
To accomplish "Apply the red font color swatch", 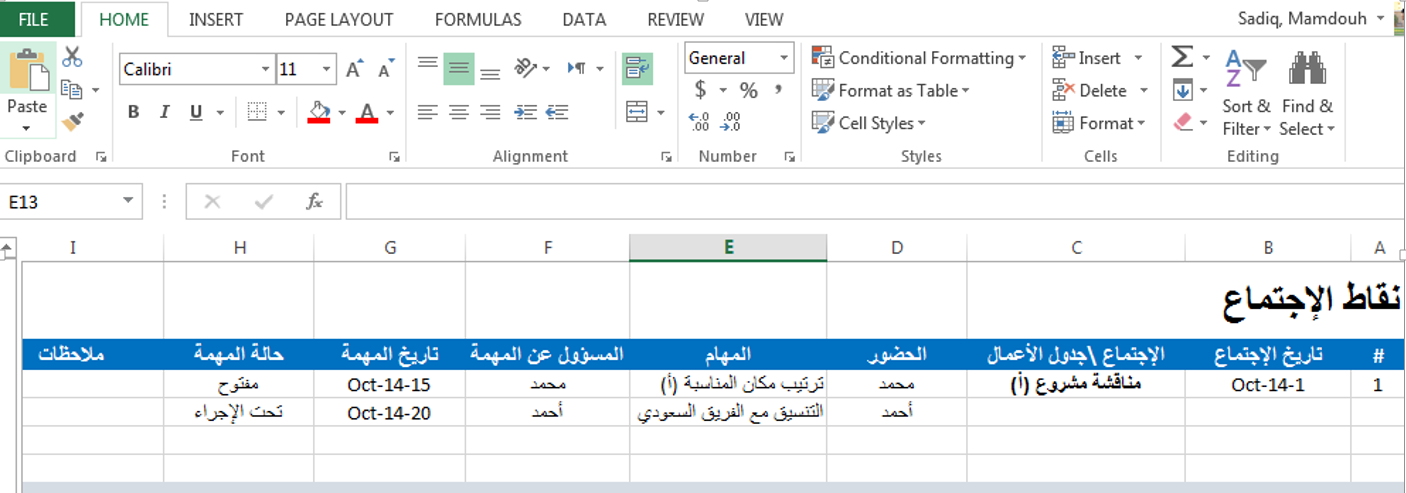I will (x=367, y=112).
